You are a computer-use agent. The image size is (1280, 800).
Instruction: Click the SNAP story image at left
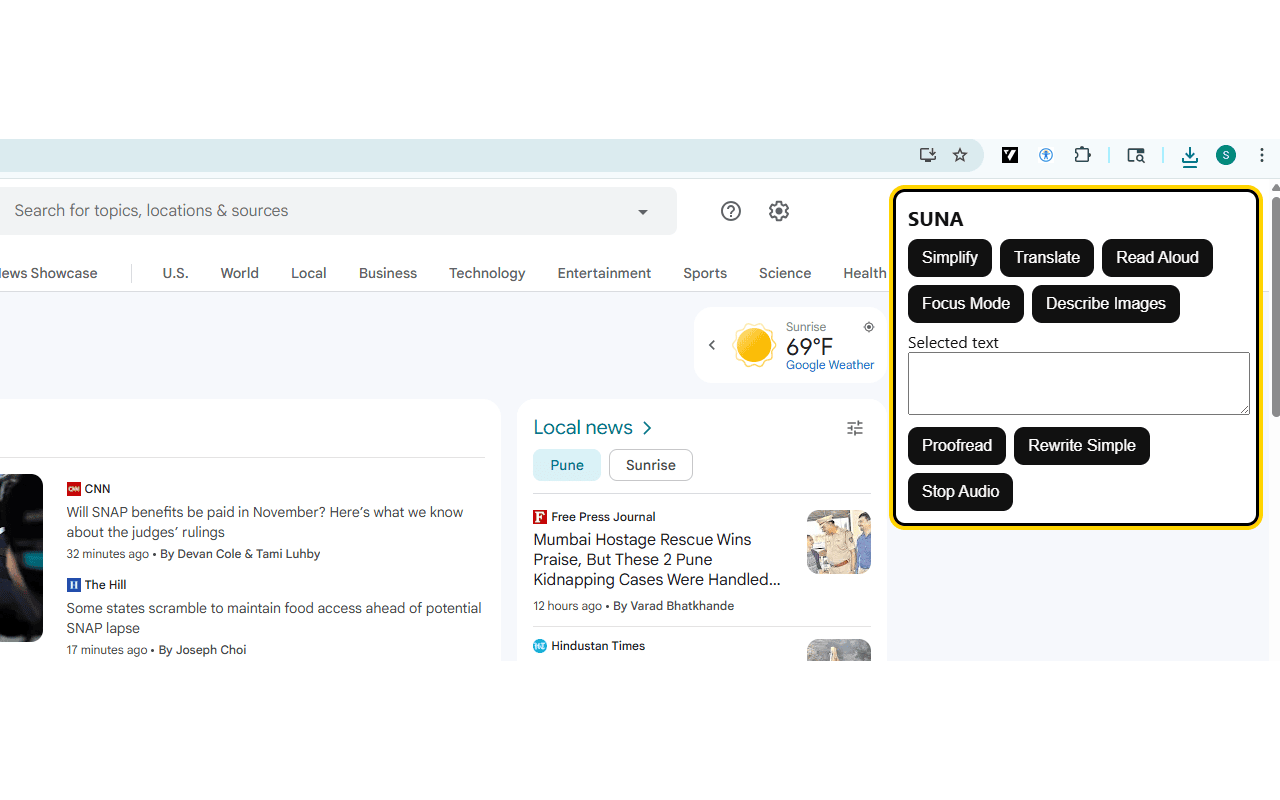click(x=21, y=558)
